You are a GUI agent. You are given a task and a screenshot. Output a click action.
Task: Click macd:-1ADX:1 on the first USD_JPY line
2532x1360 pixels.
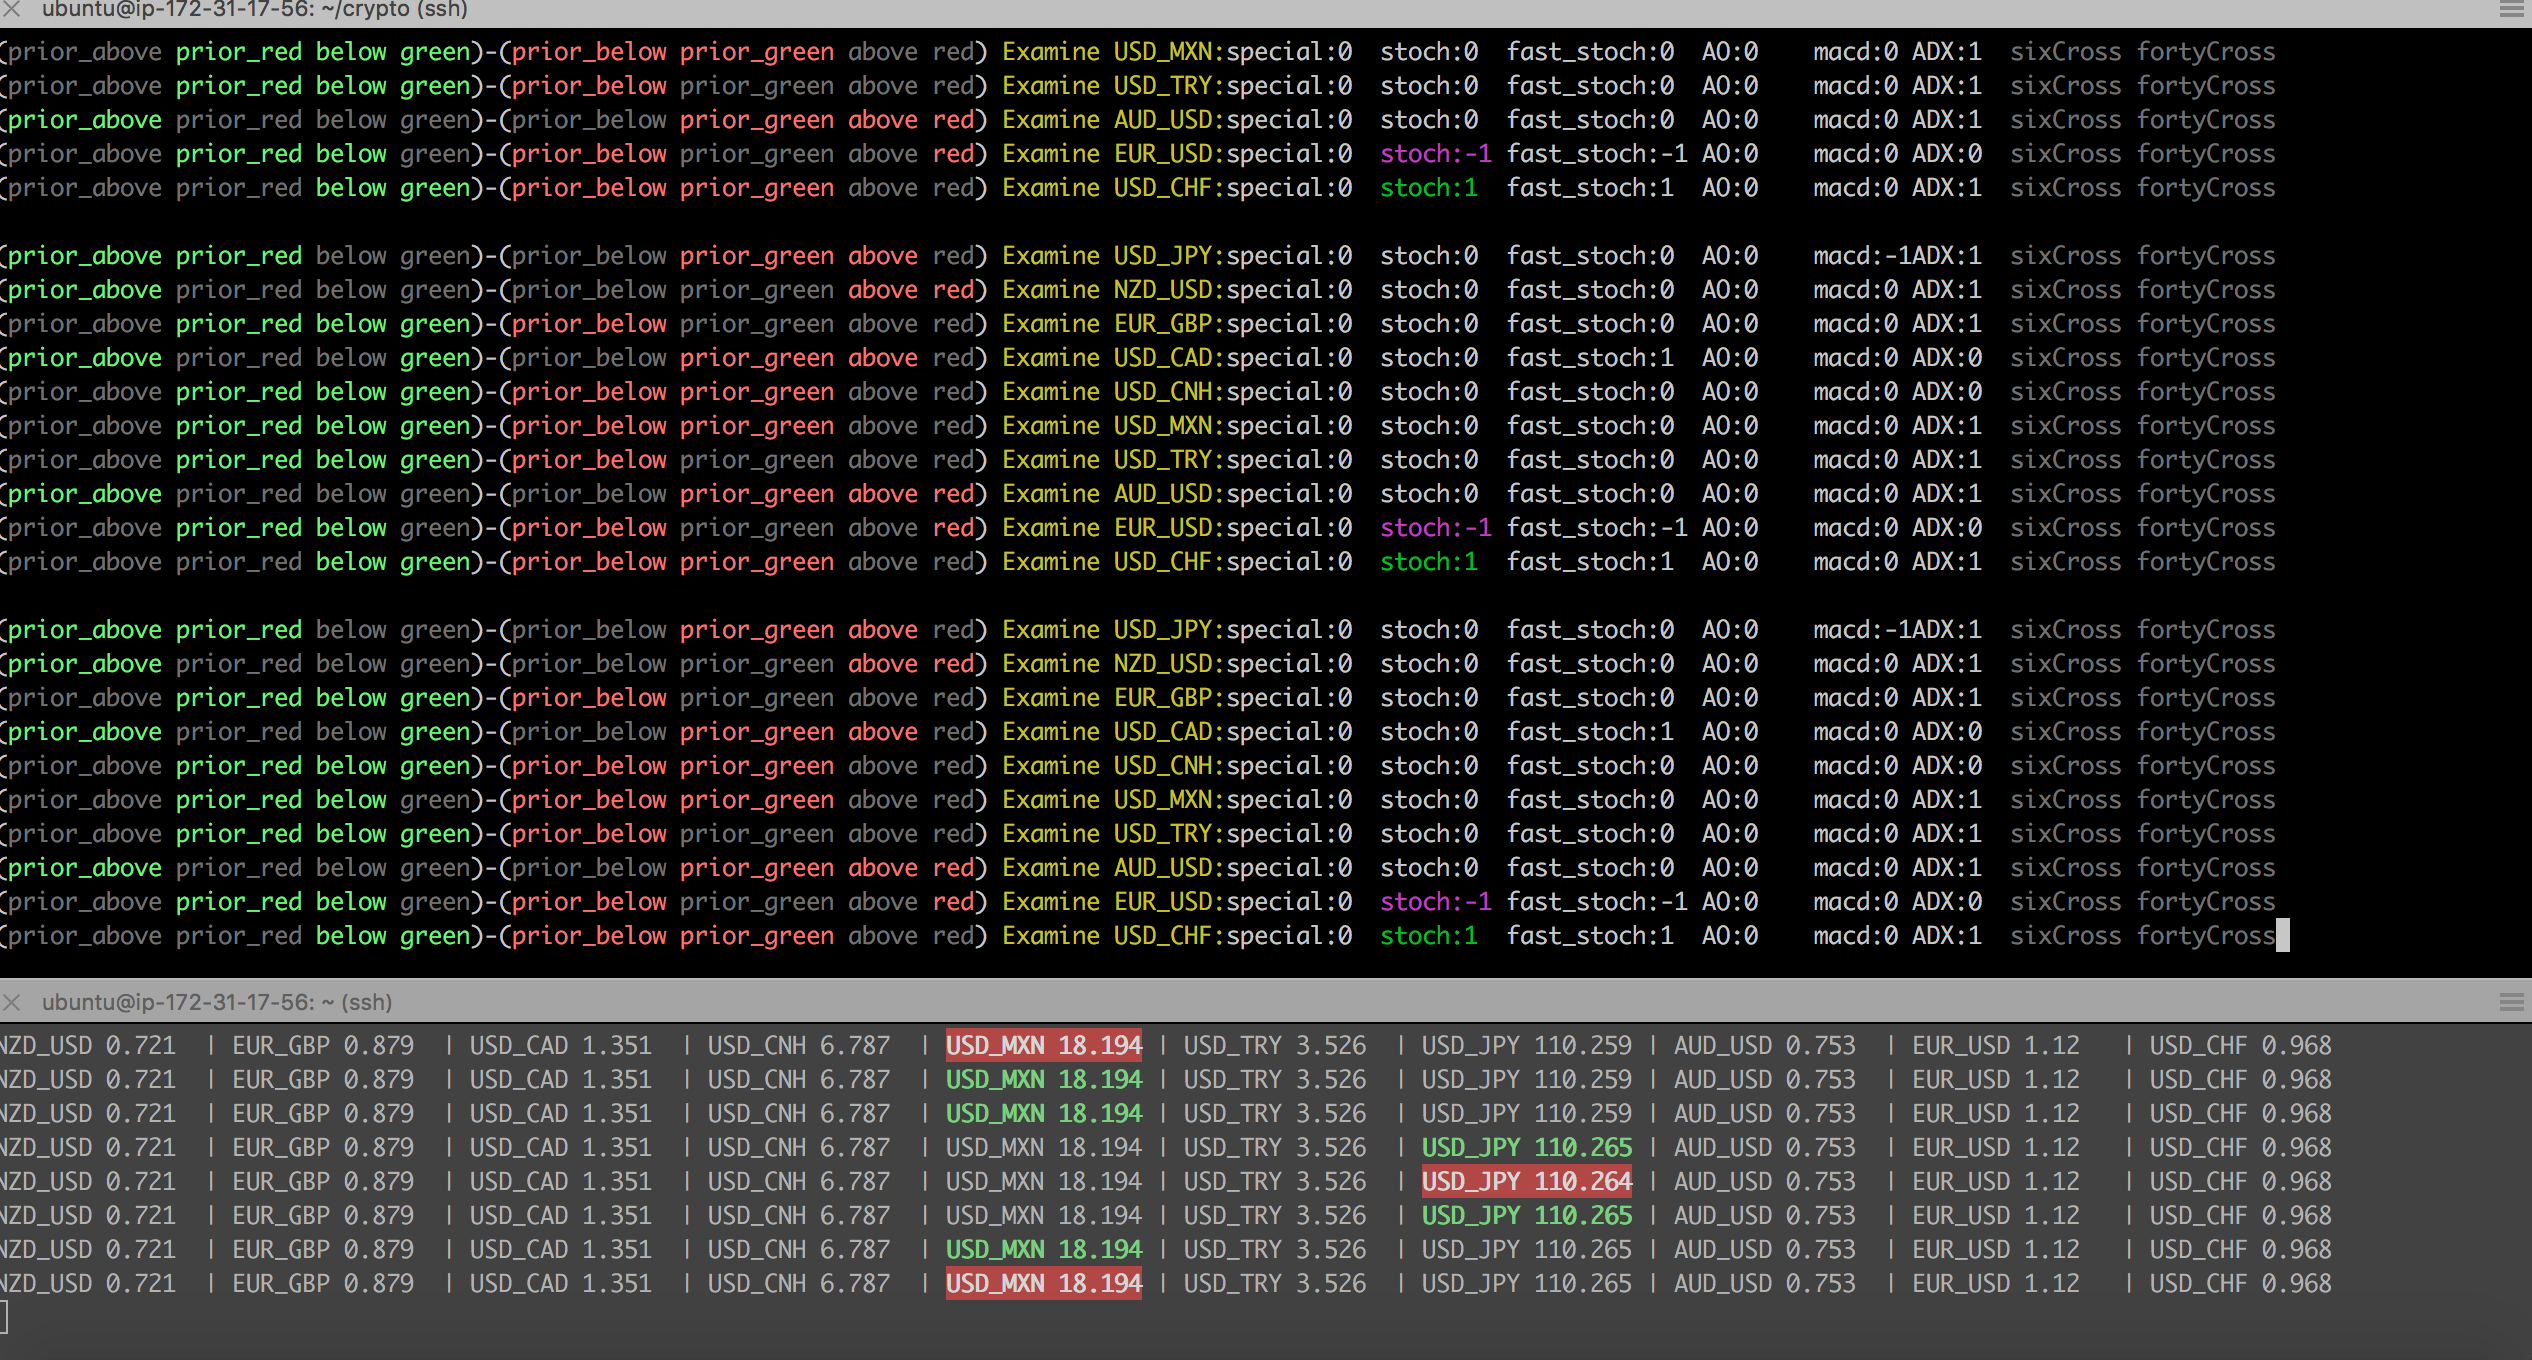(1897, 256)
